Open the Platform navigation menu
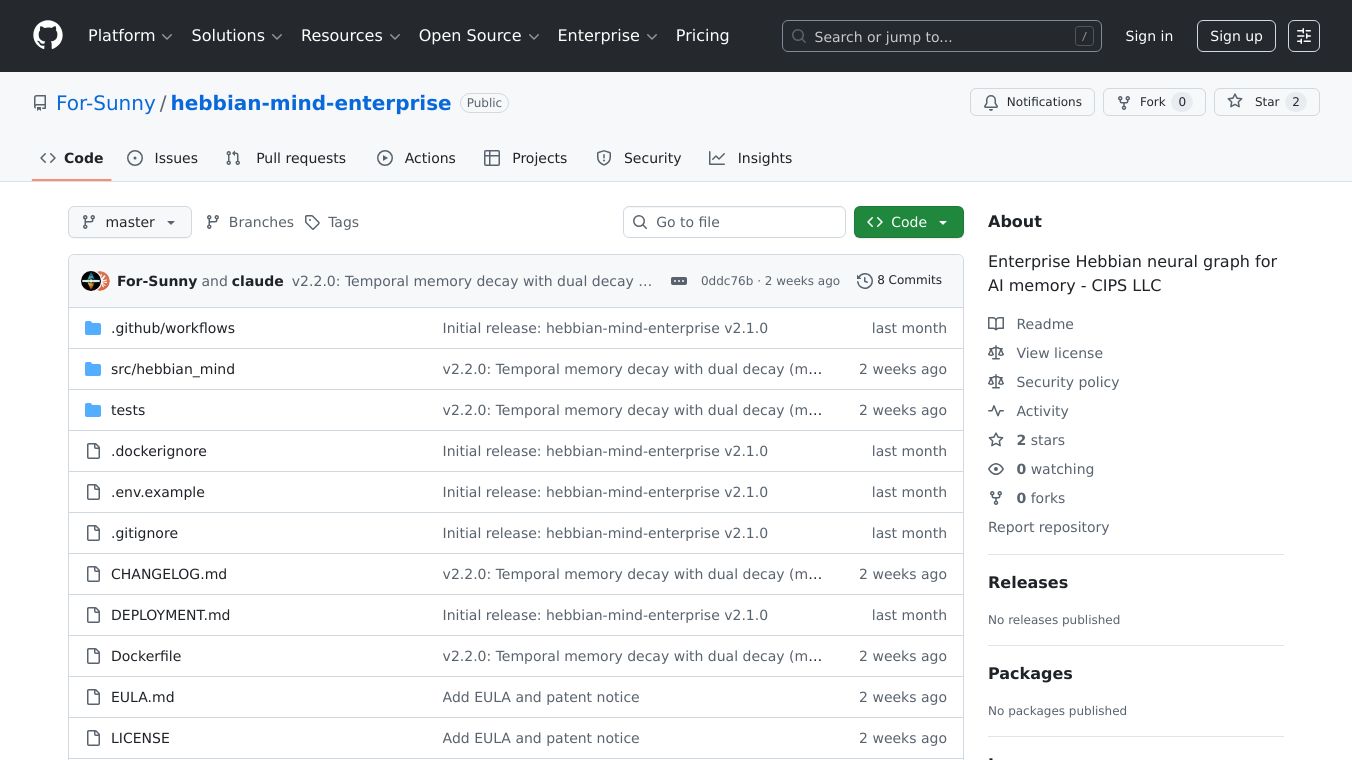1352x760 pixels. 130,36
